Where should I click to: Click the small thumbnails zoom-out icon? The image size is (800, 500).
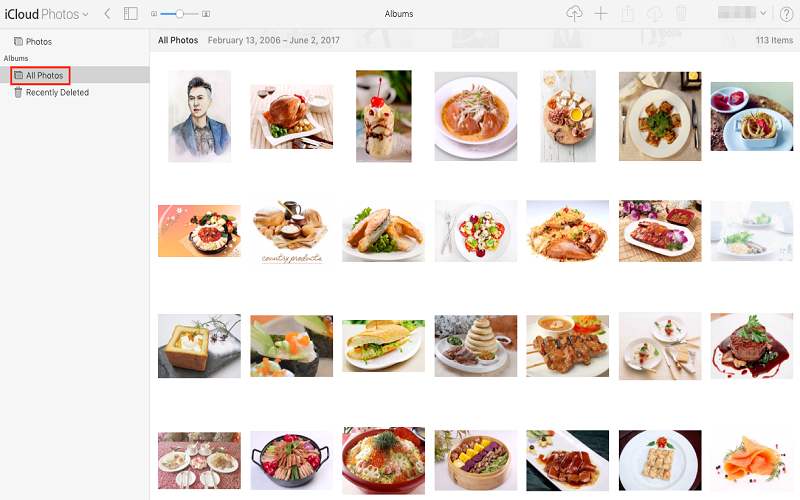(154, 14)
